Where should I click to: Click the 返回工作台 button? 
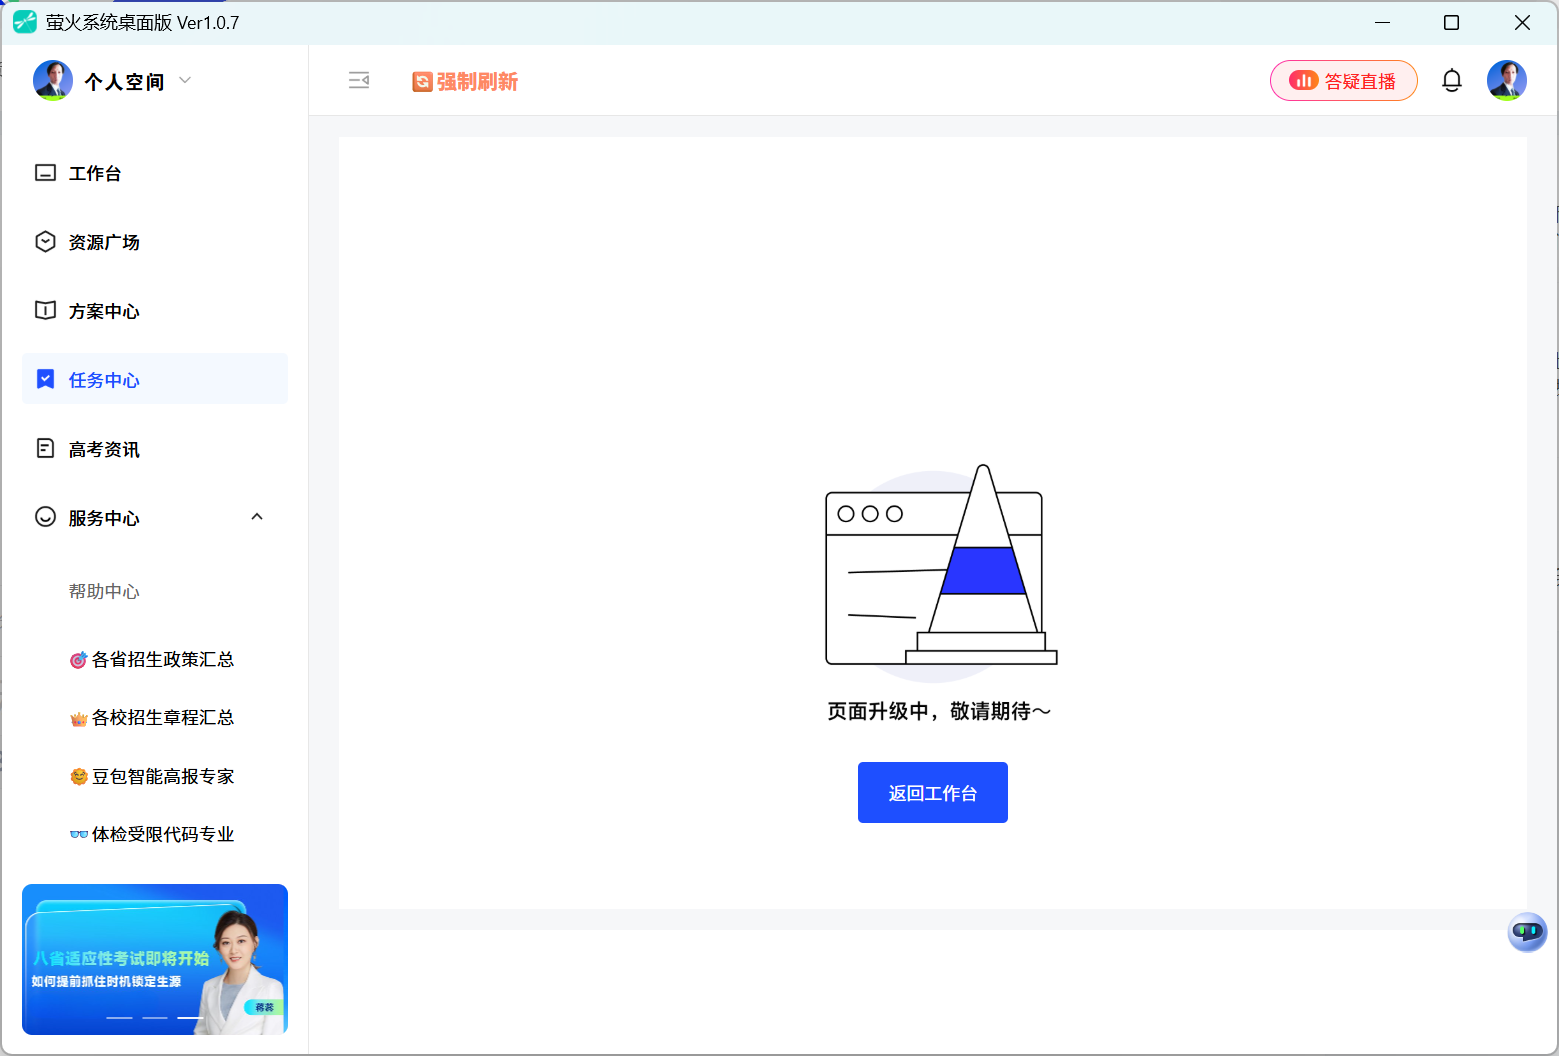tap(932, 792)
